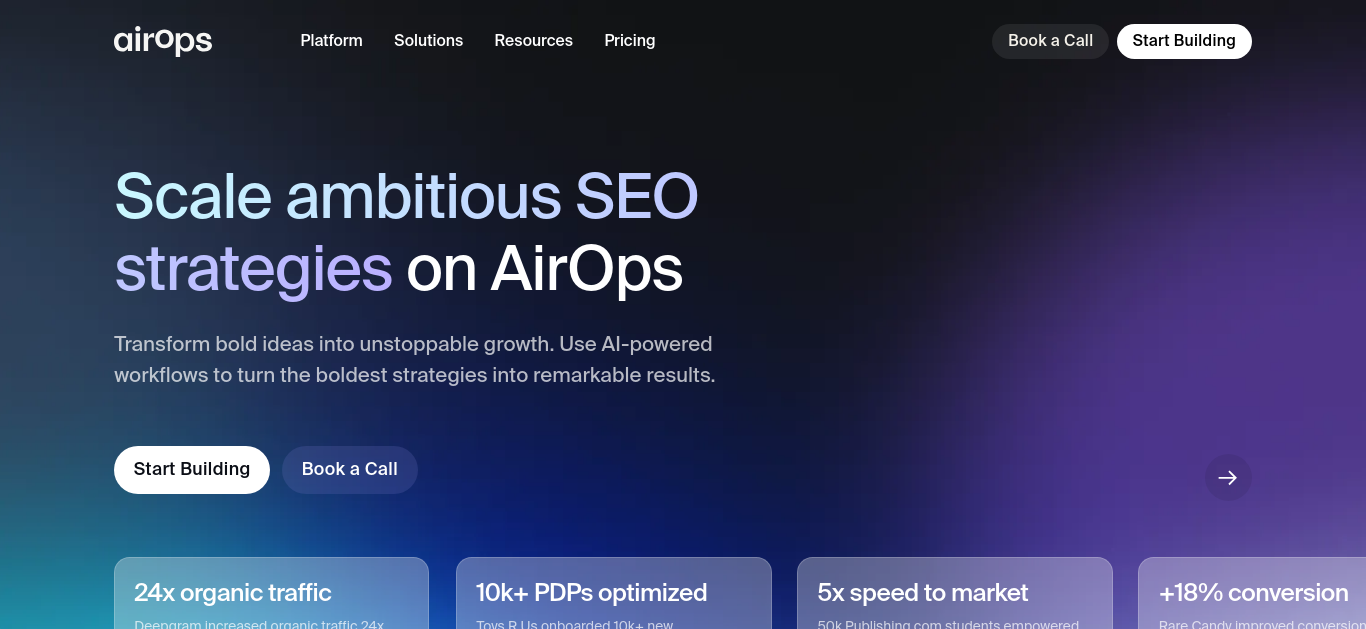Screen dimensions: 1366x629
Task: Click Book a Call in the header
Action: pos(1050,41)
